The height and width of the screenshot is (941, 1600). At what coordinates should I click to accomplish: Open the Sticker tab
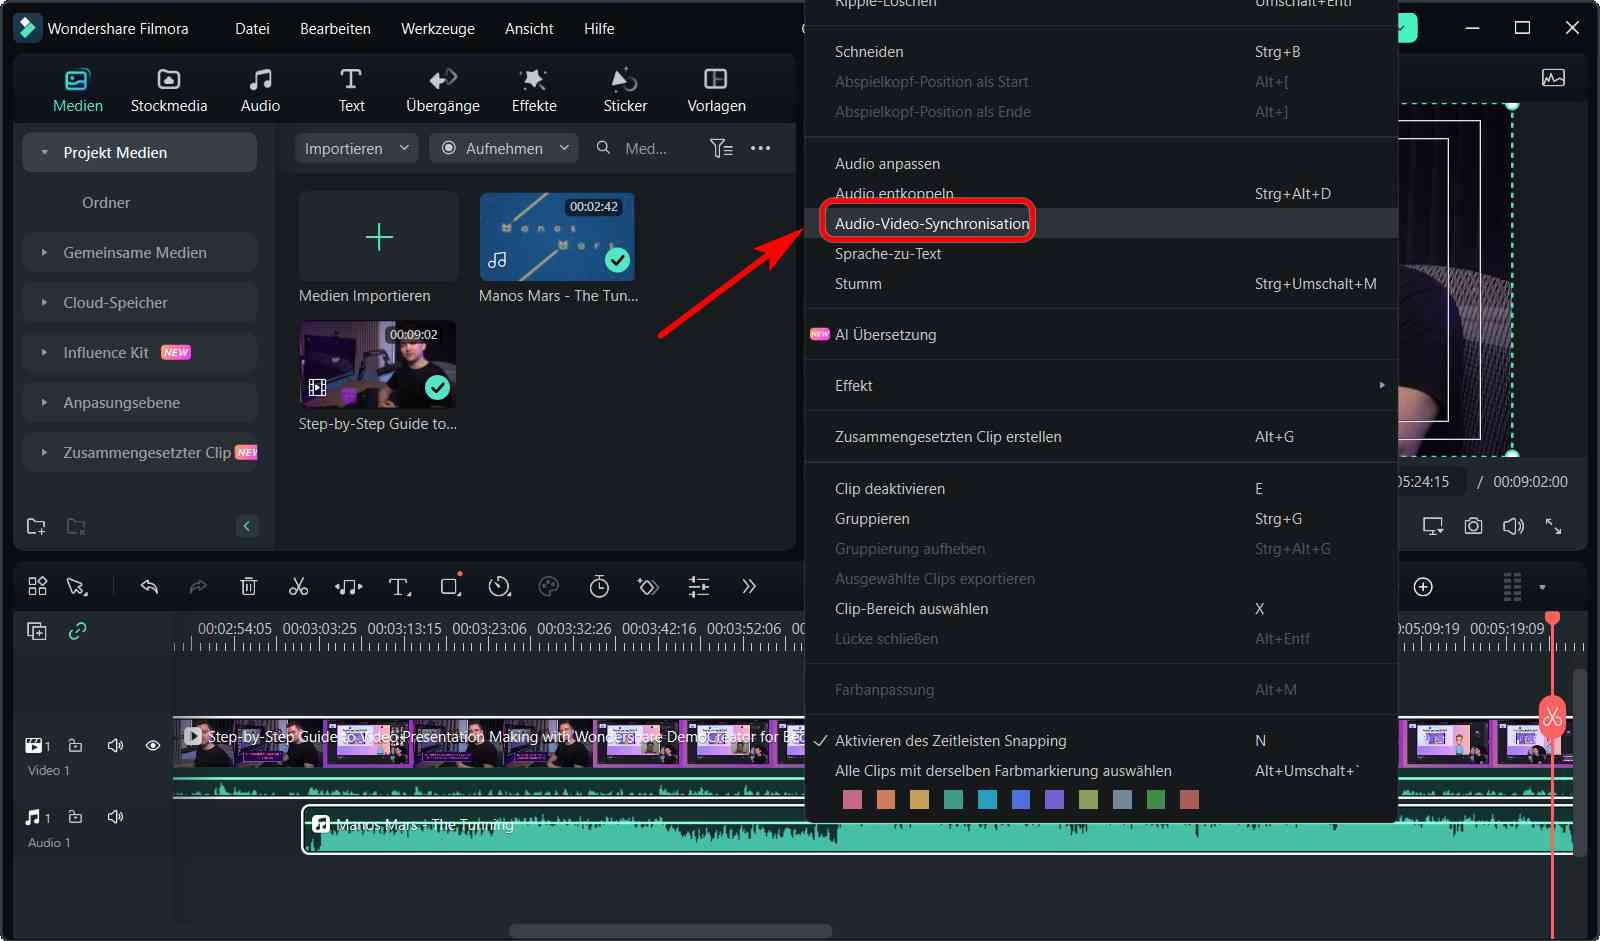[625, 91]
